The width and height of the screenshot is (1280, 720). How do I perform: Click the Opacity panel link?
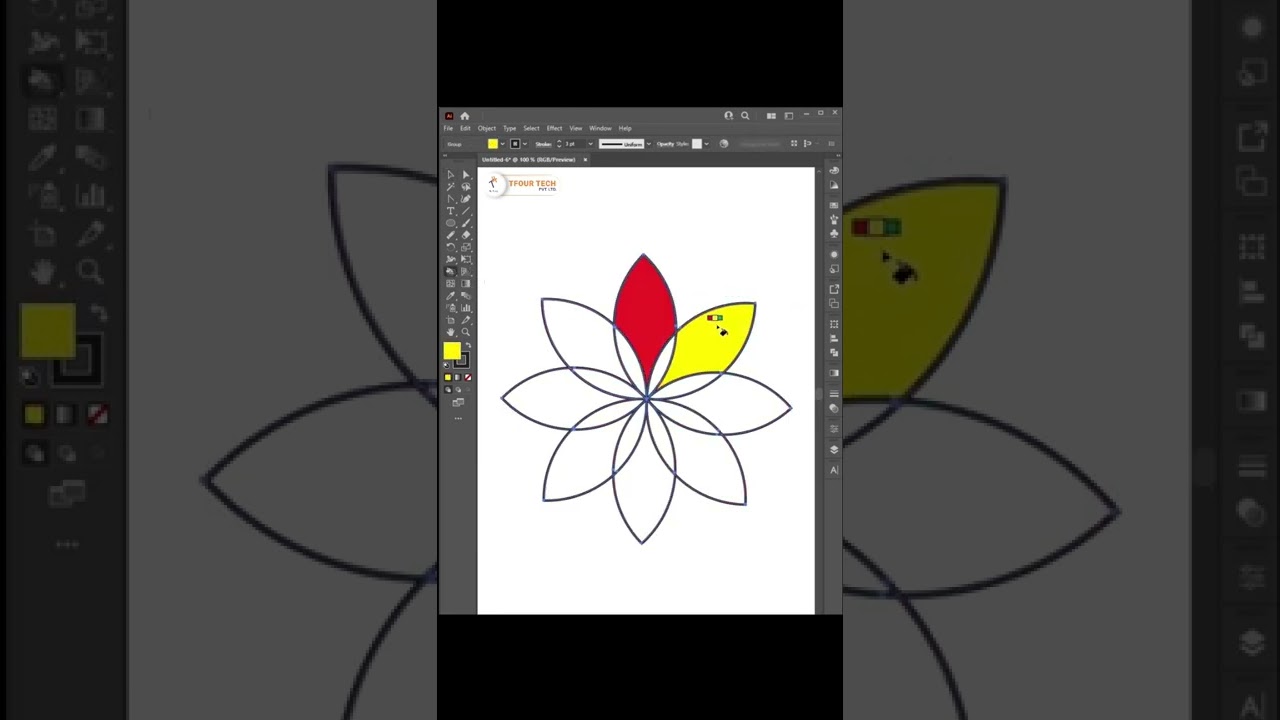(665, 144)
